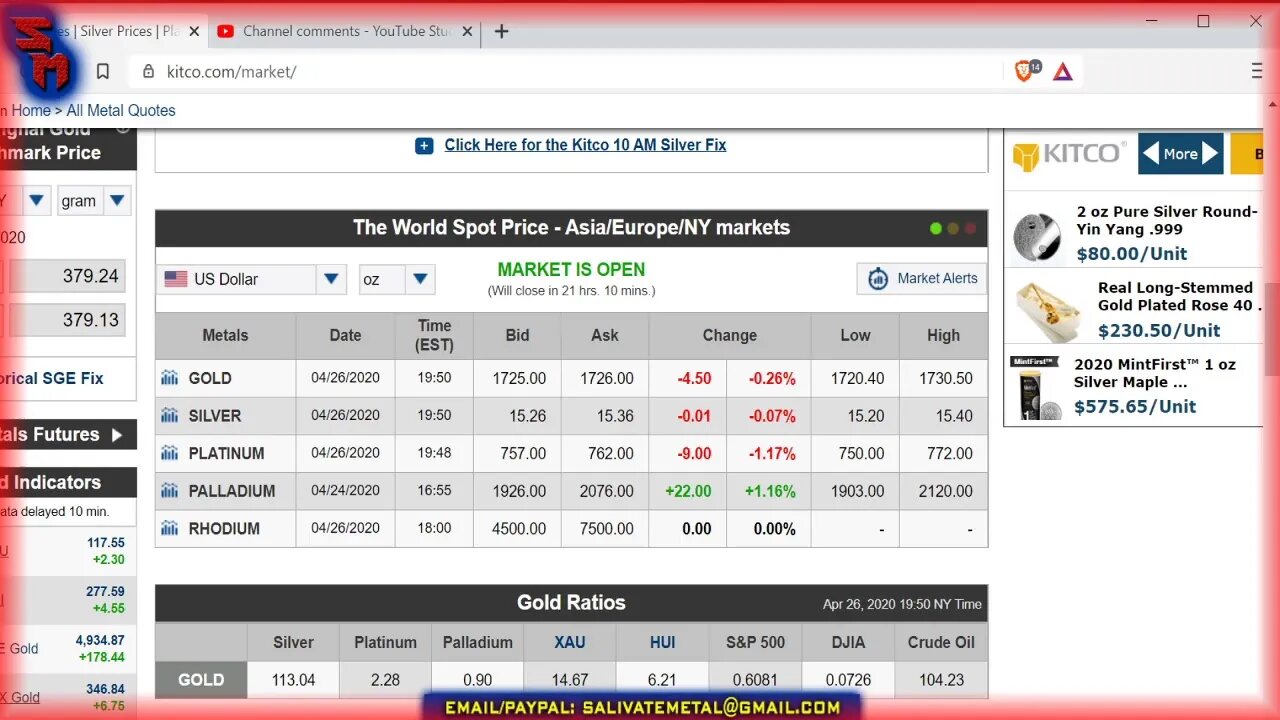Click the Palladium change value +22.00
Image resolution: width=1280 pixels, height=720 pixels.
688,491
